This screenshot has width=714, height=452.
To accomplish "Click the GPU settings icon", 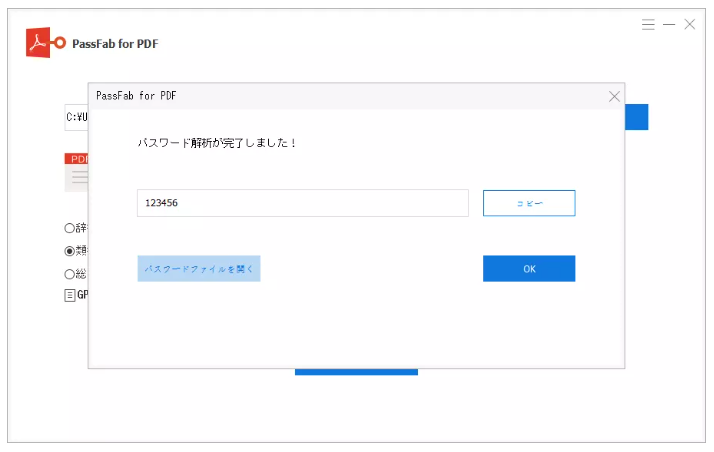I will click(x=70, y=295).
